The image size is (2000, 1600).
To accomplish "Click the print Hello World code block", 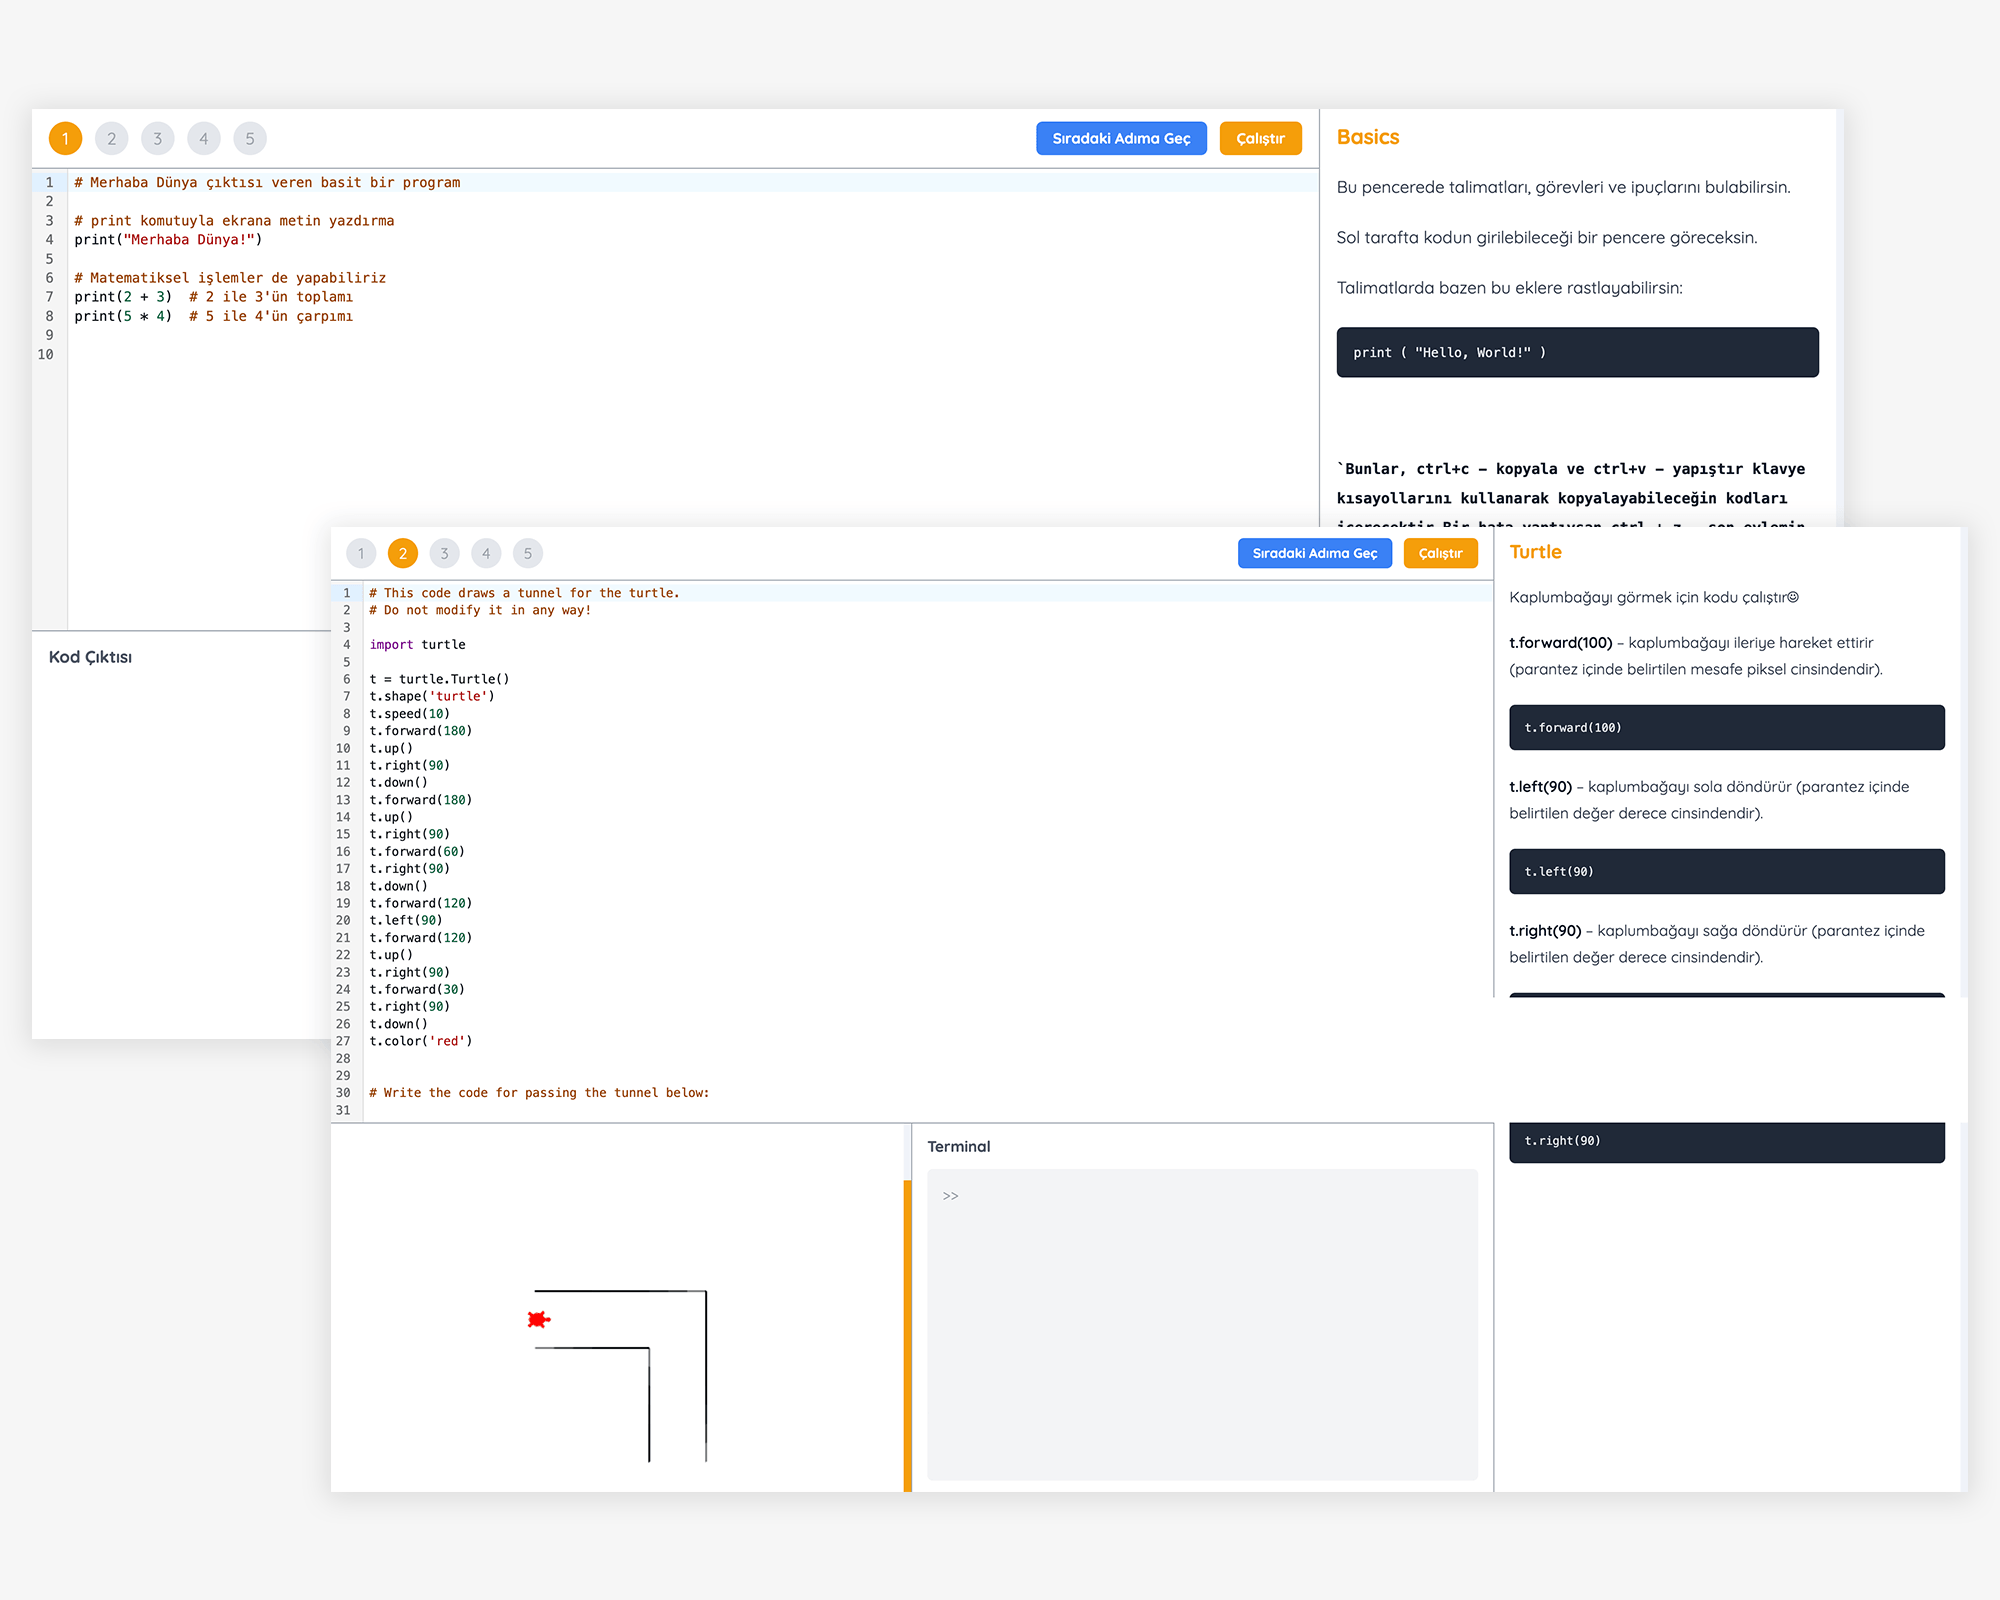I will pyautogui.click(x=1577, y=352).
